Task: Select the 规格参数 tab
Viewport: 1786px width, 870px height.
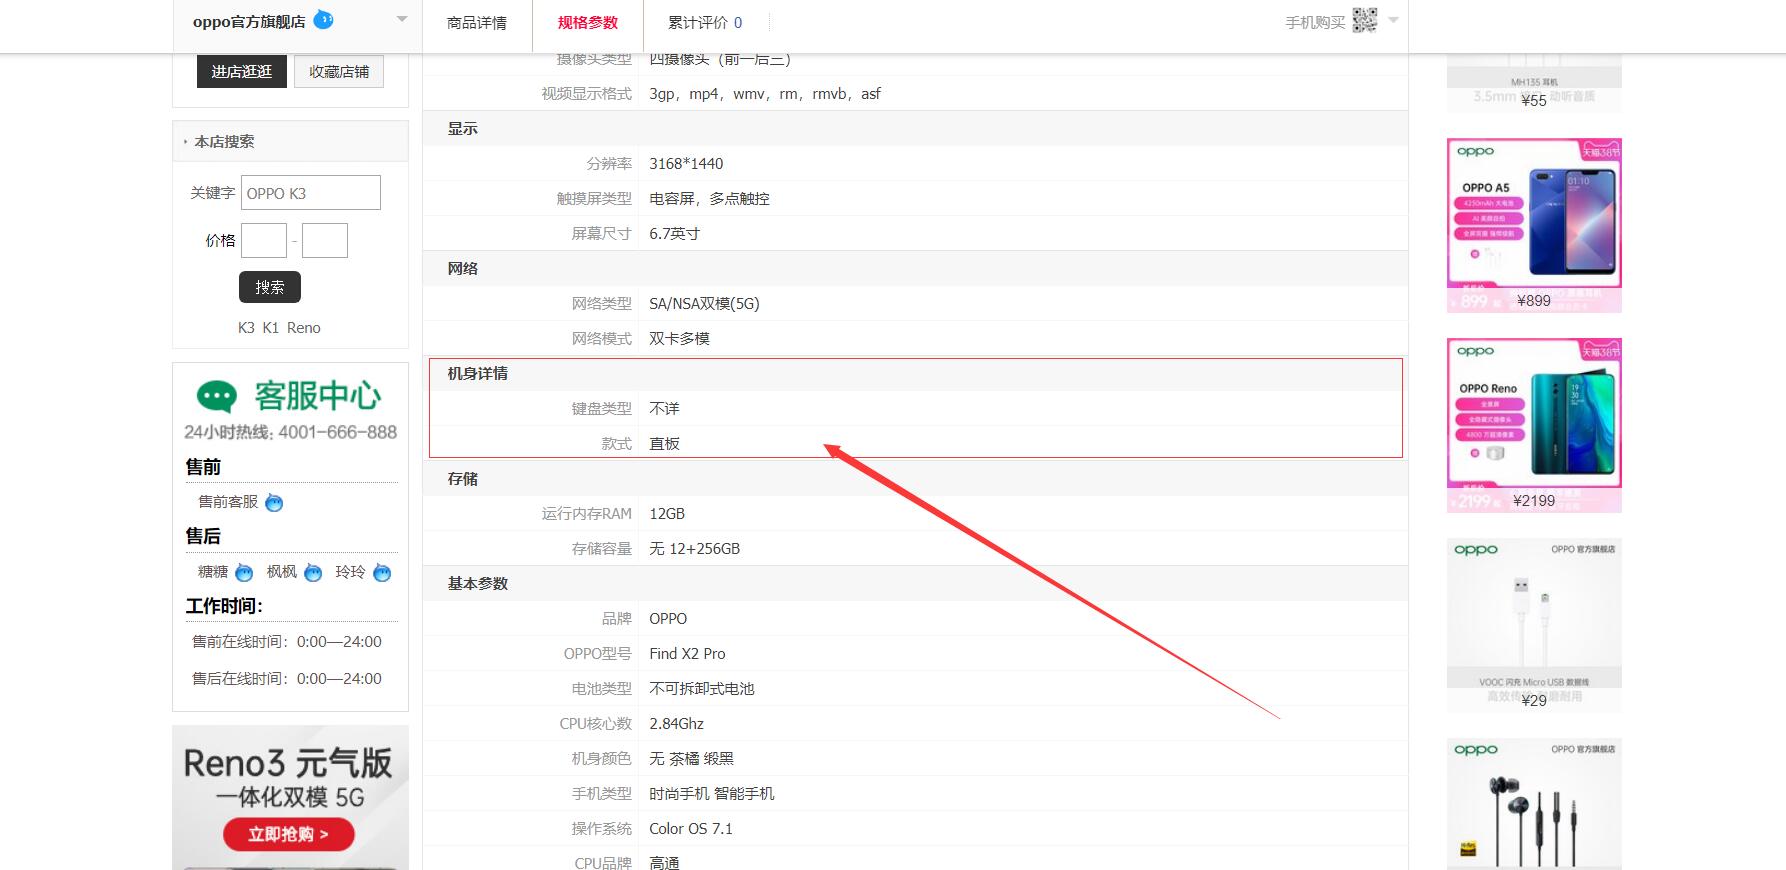Action: (588, 23)
